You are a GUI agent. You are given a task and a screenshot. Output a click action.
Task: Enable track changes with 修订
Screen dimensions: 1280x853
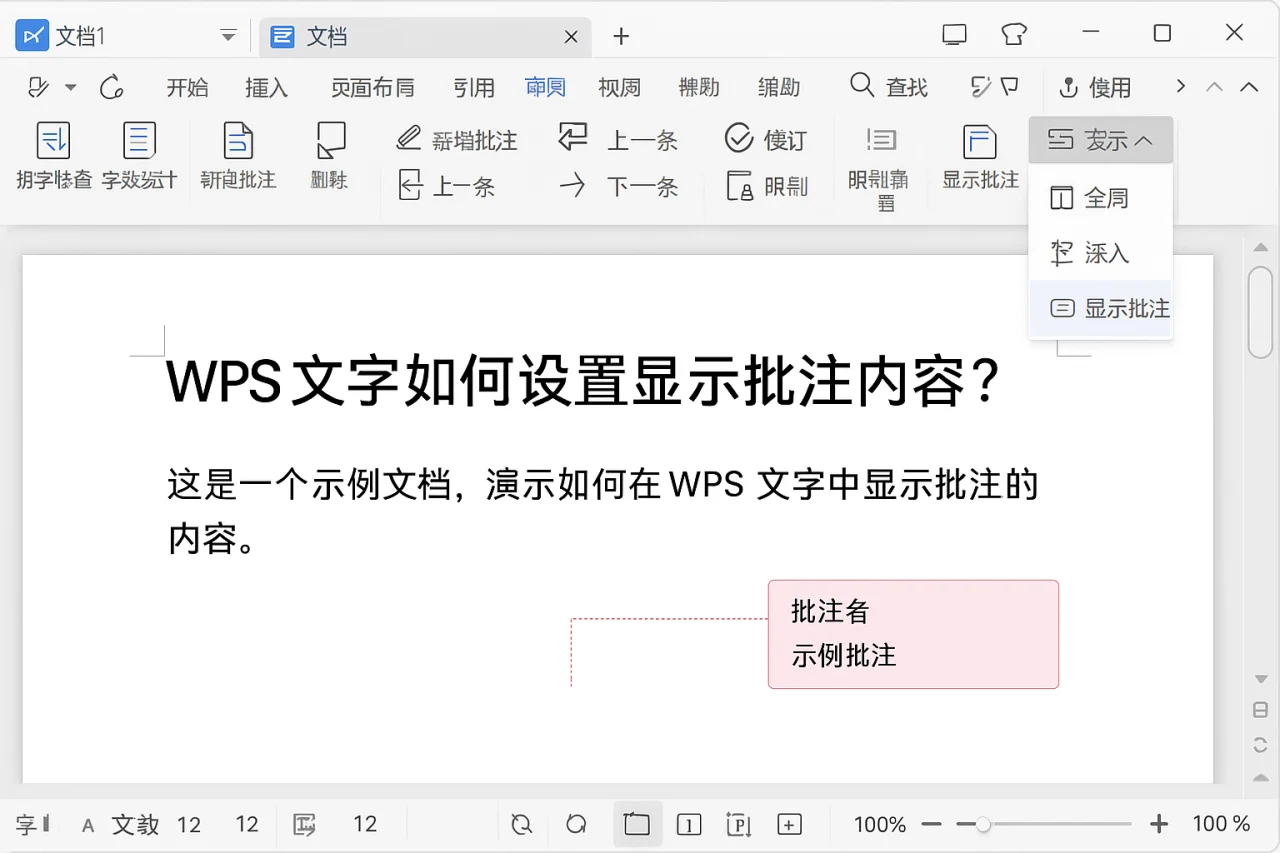click(x=765, y=139)
